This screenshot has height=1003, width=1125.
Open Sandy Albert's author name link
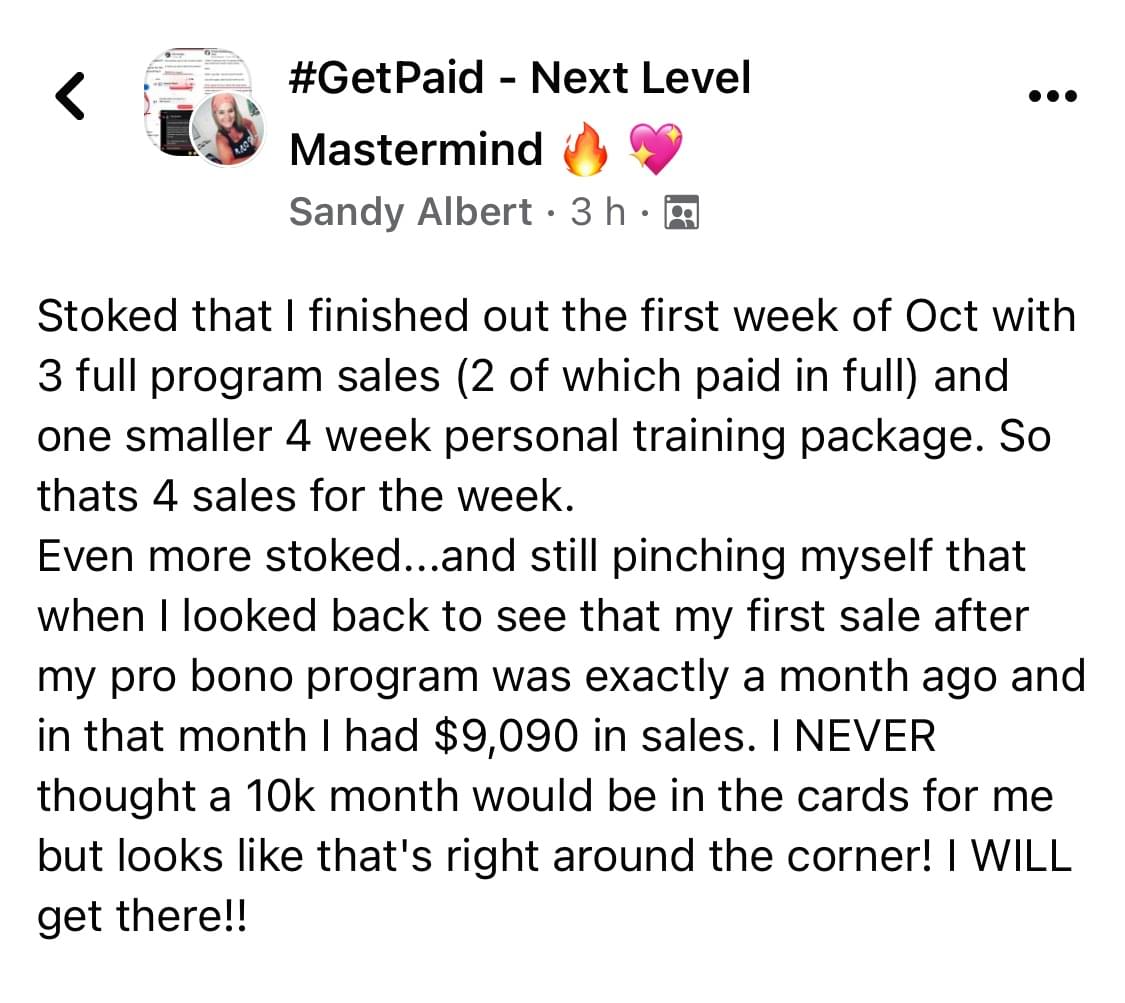[410, 212]
